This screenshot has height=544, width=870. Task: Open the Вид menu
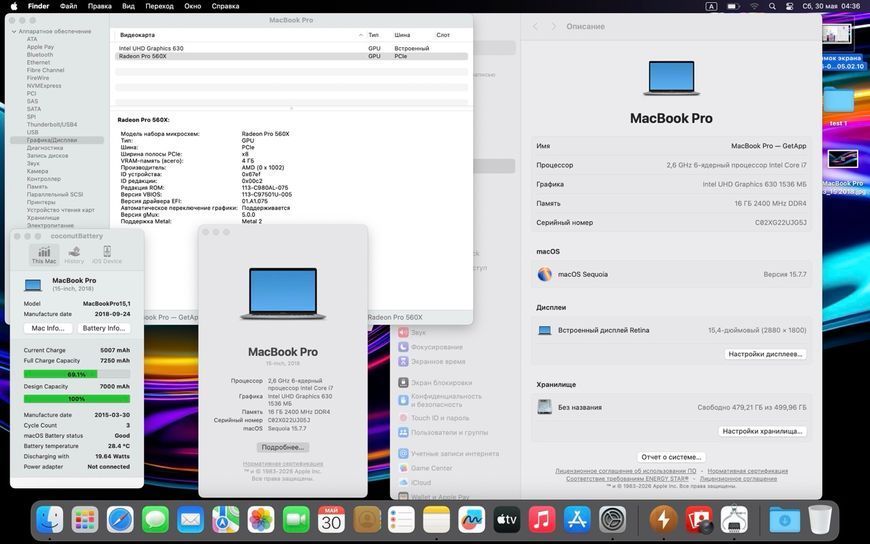(128, 6)
